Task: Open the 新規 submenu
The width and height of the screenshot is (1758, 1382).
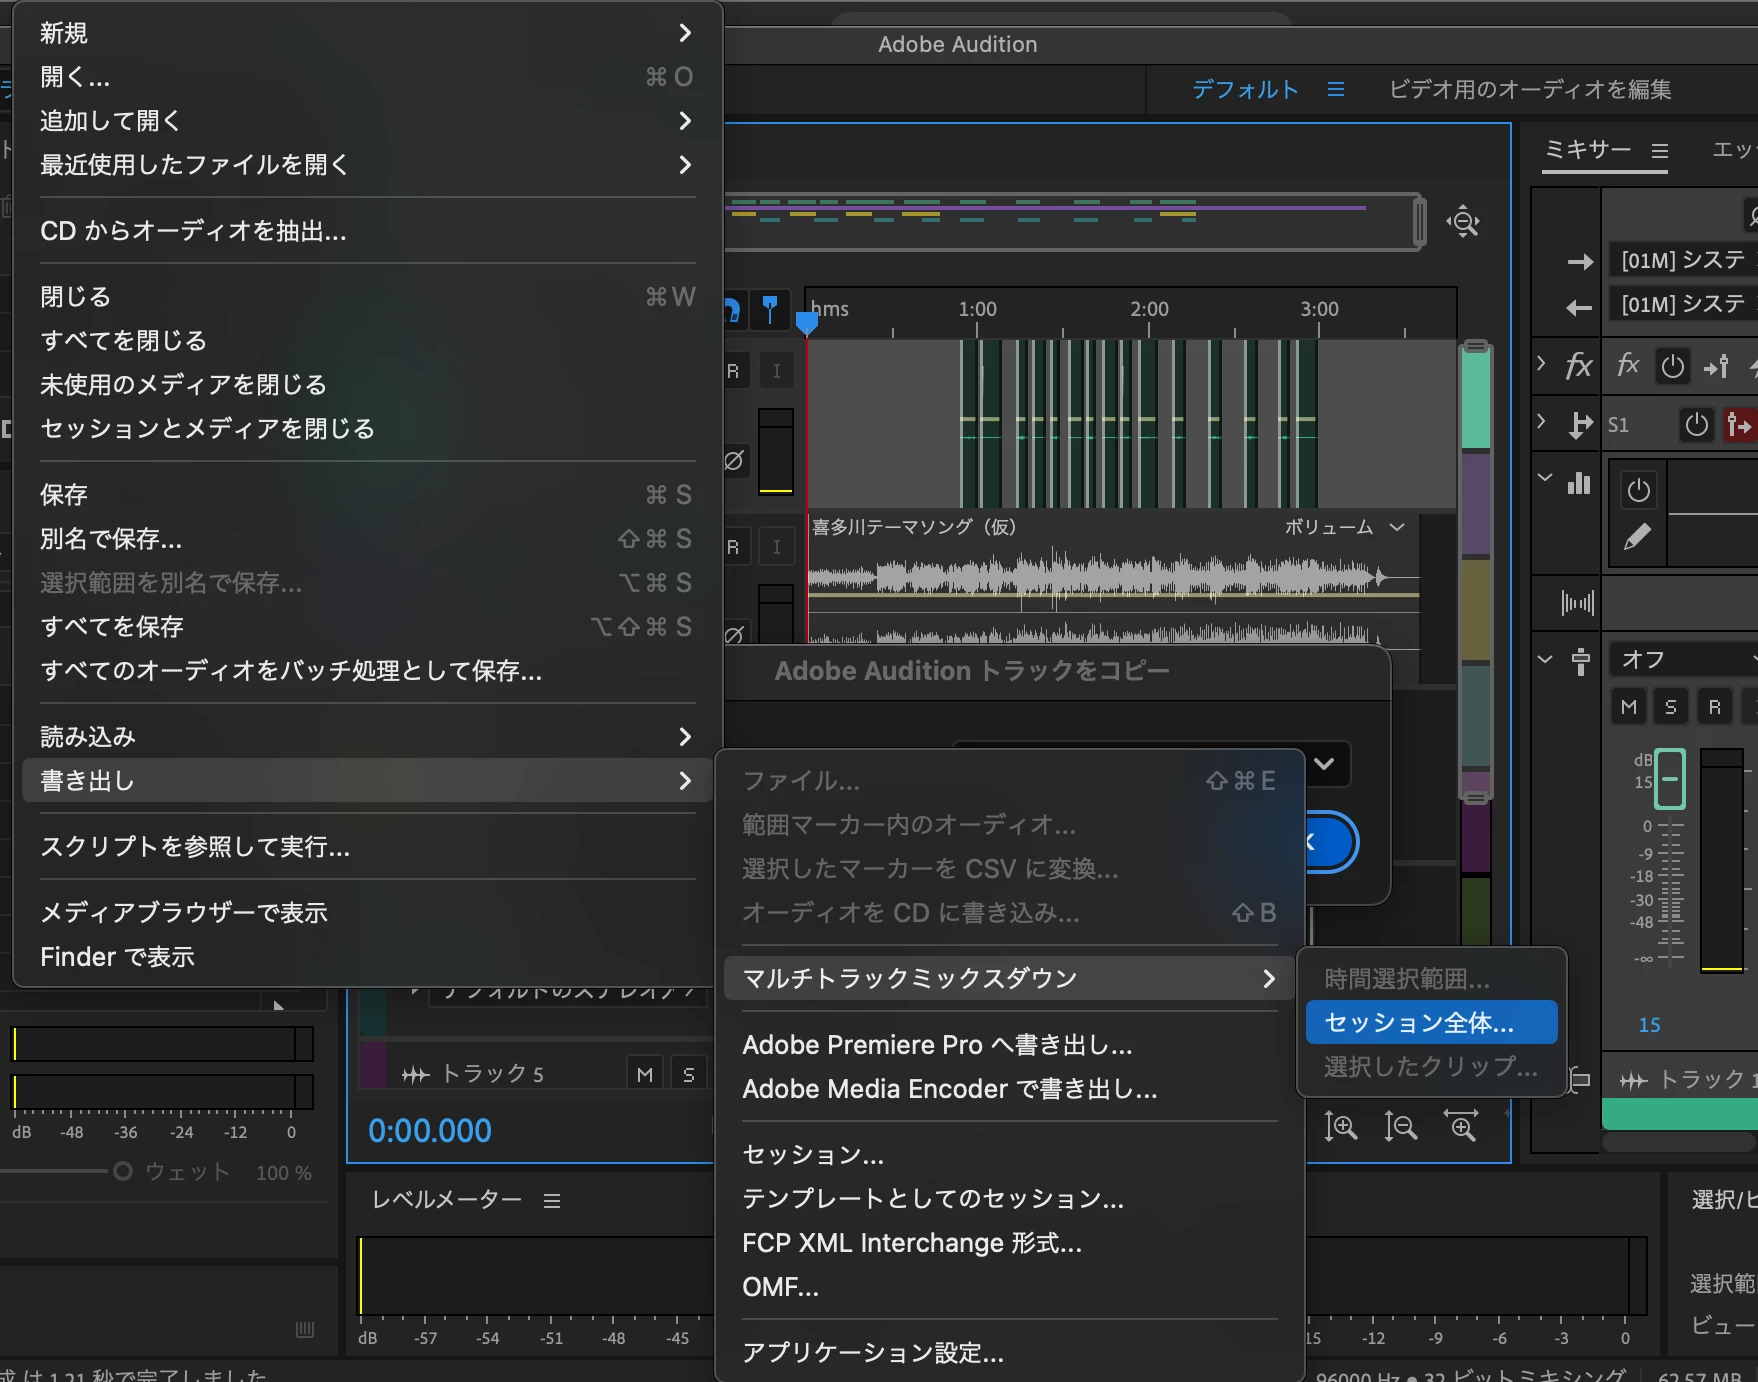Action: click(367, 33)
